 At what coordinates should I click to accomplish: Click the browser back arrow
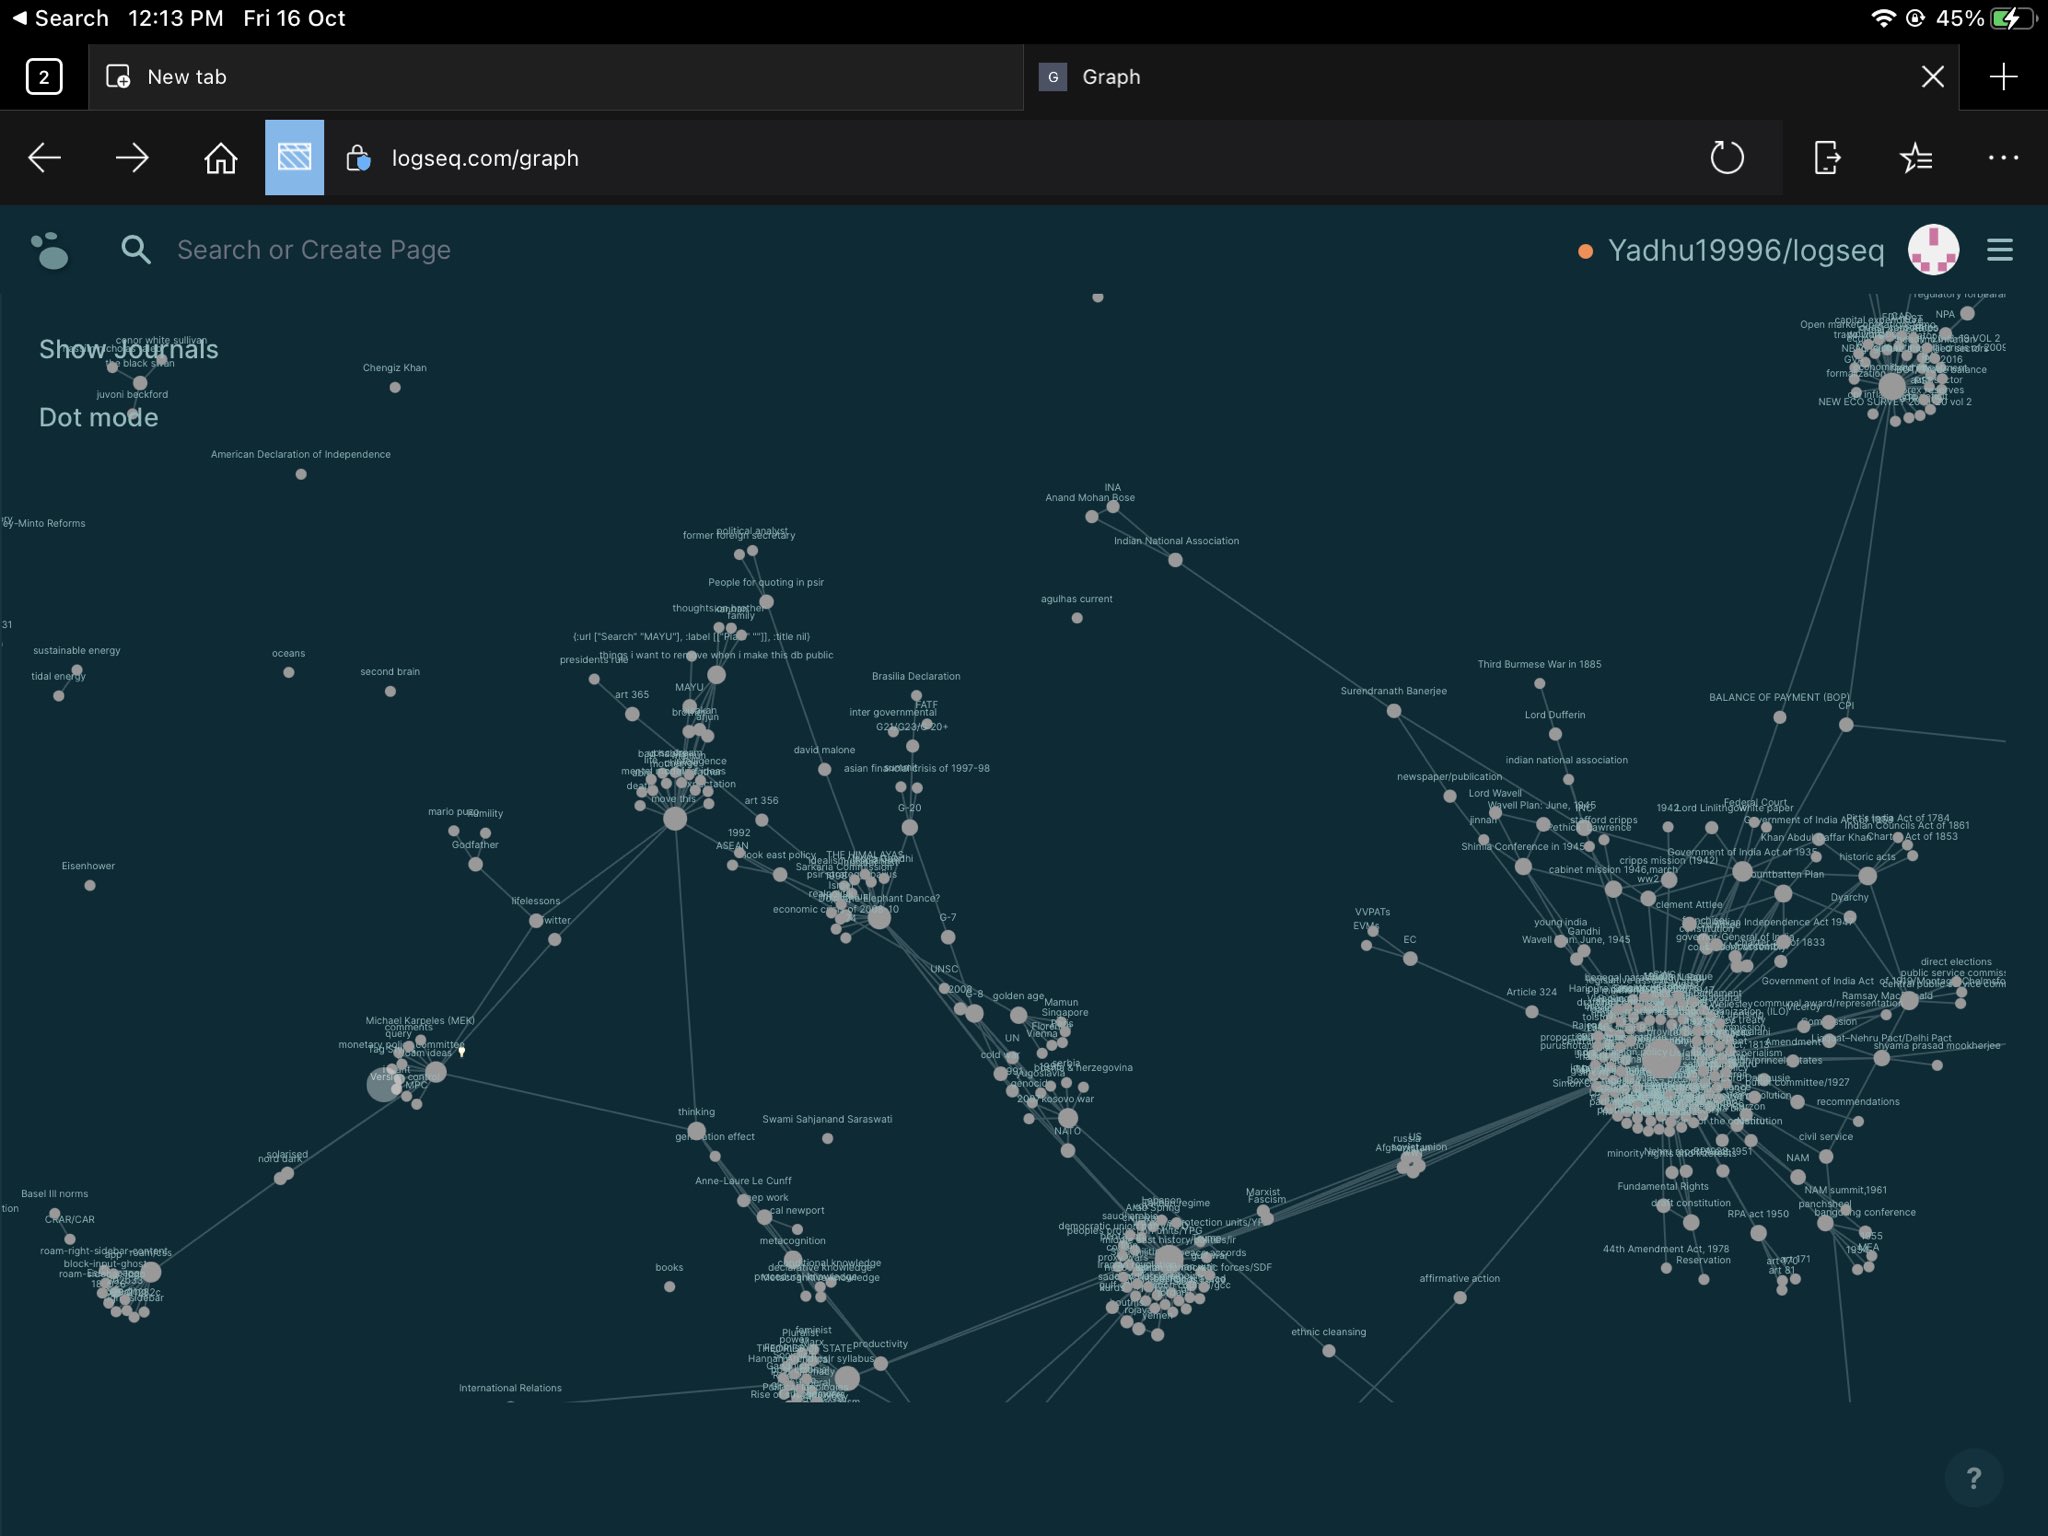[x=44, y=158]
